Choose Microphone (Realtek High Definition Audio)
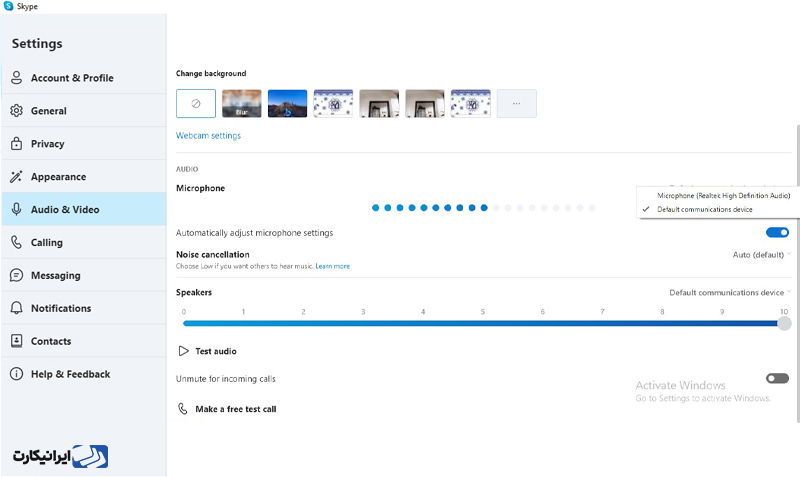Image resolution: width=800 pixels, height=477 pixels. point(723,196)
